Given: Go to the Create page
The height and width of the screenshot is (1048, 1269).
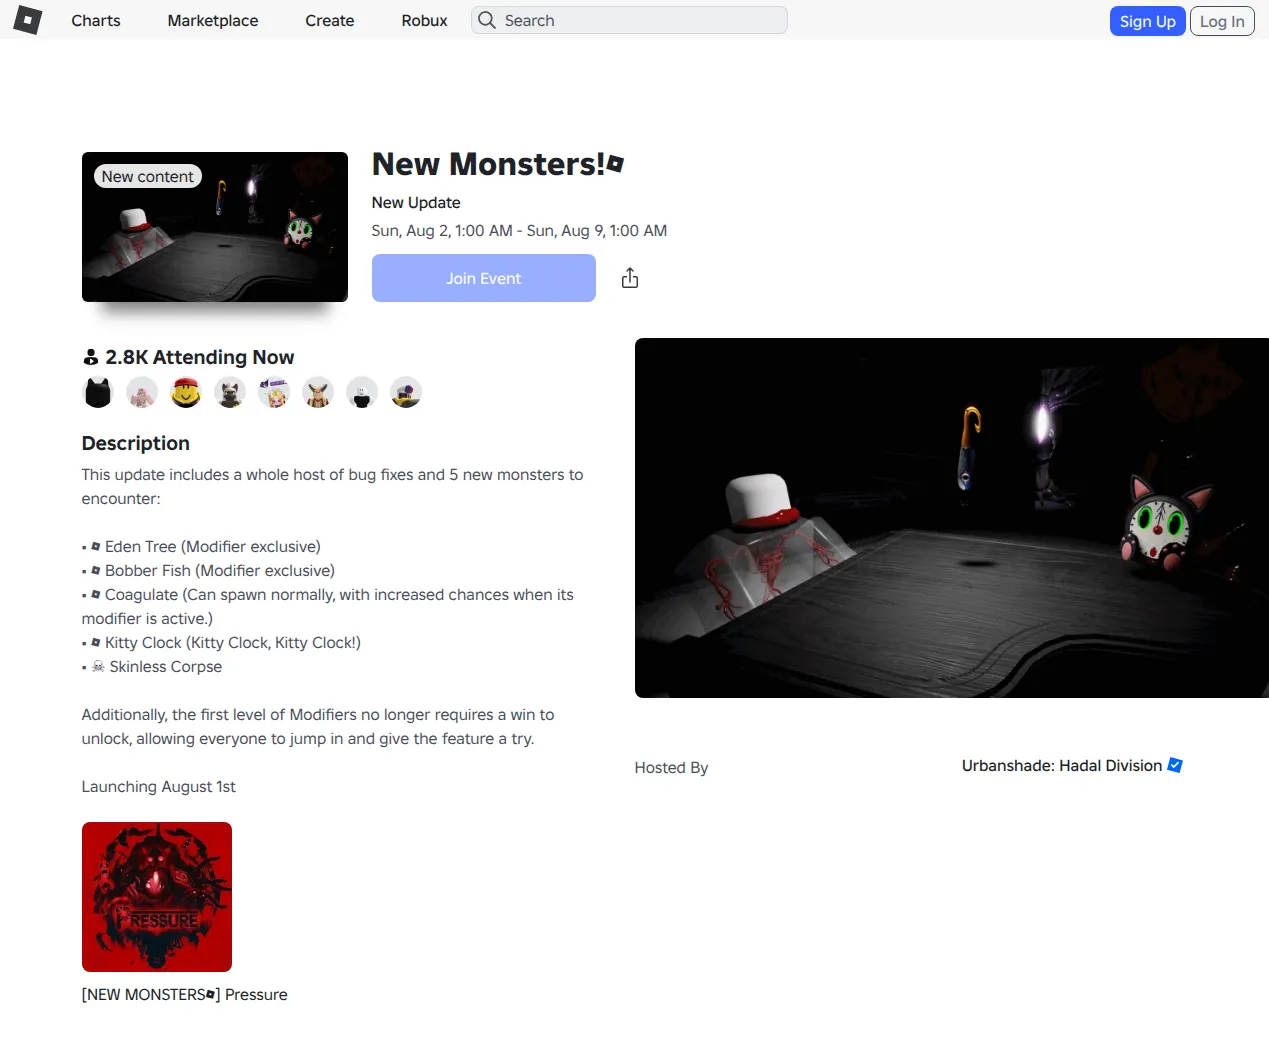Looking at the screenshot, I should click(330, 20).
